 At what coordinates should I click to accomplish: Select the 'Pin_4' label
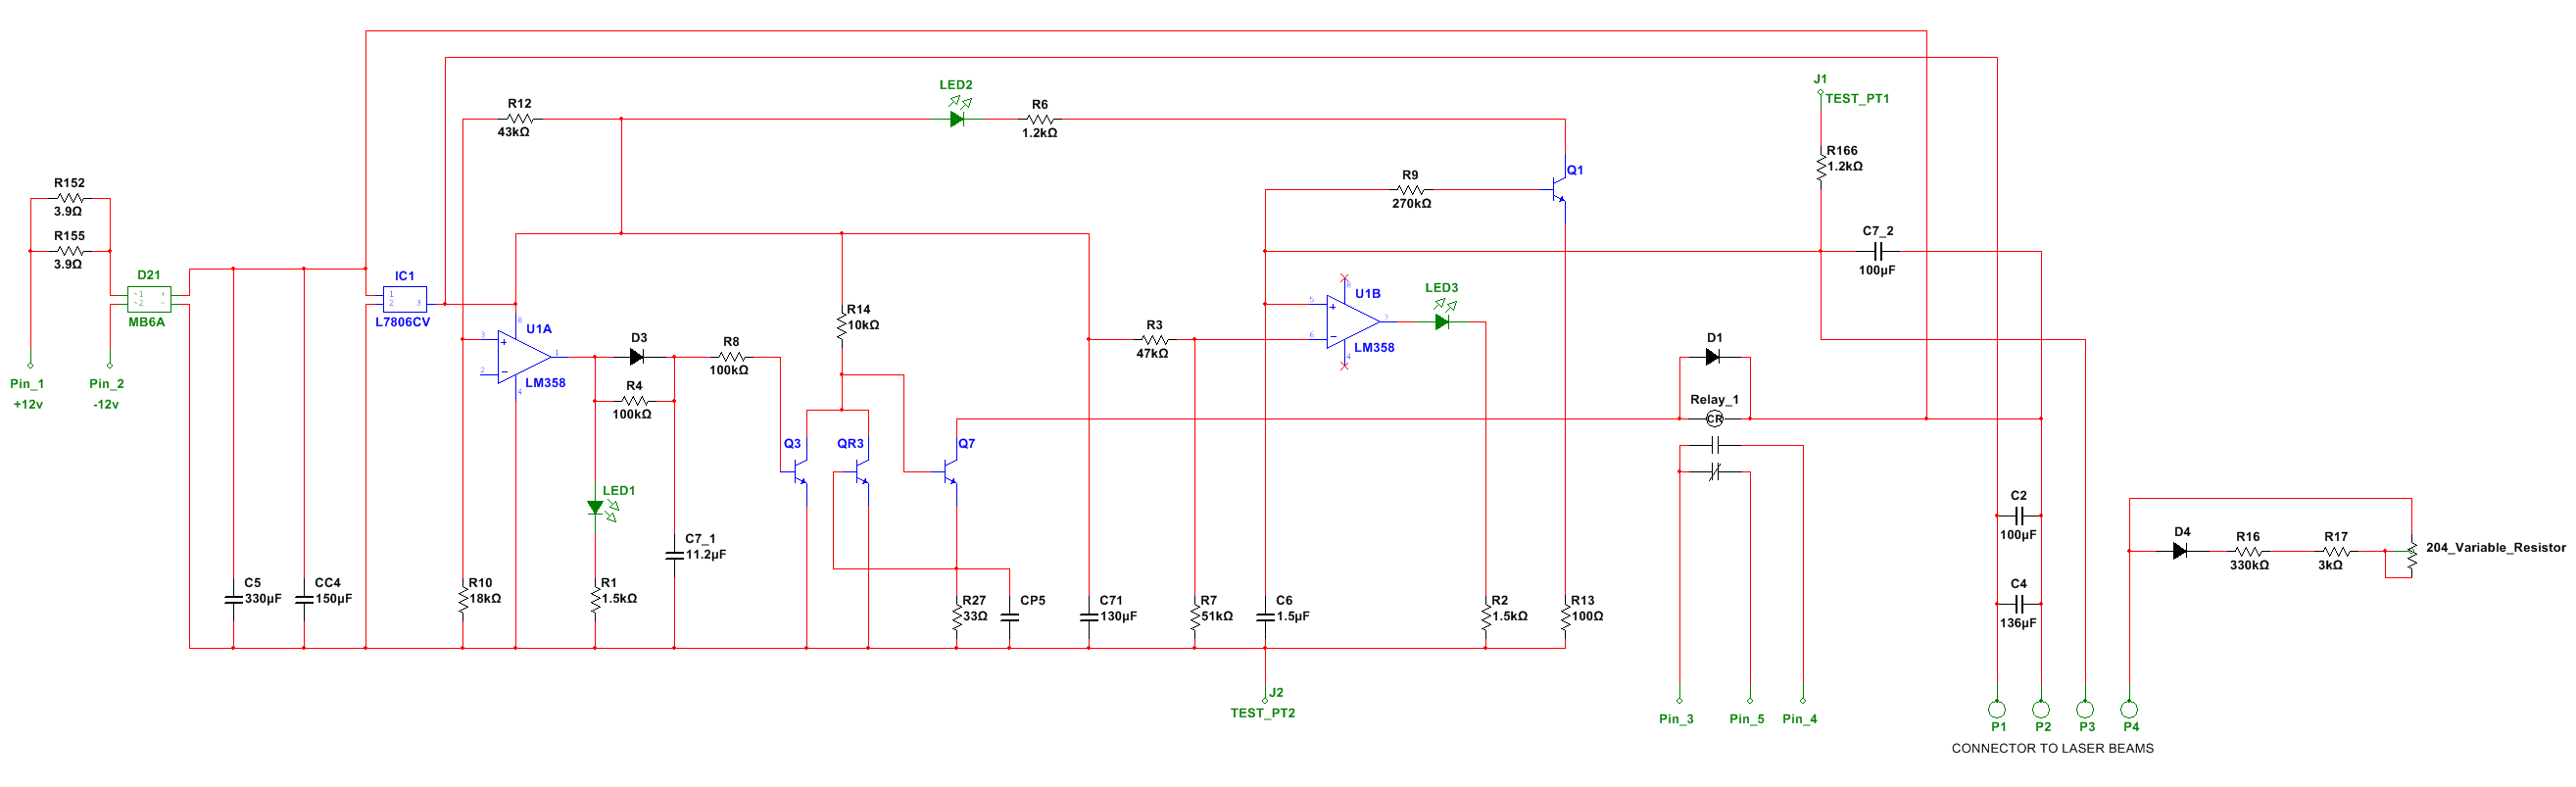(1800, 719)
